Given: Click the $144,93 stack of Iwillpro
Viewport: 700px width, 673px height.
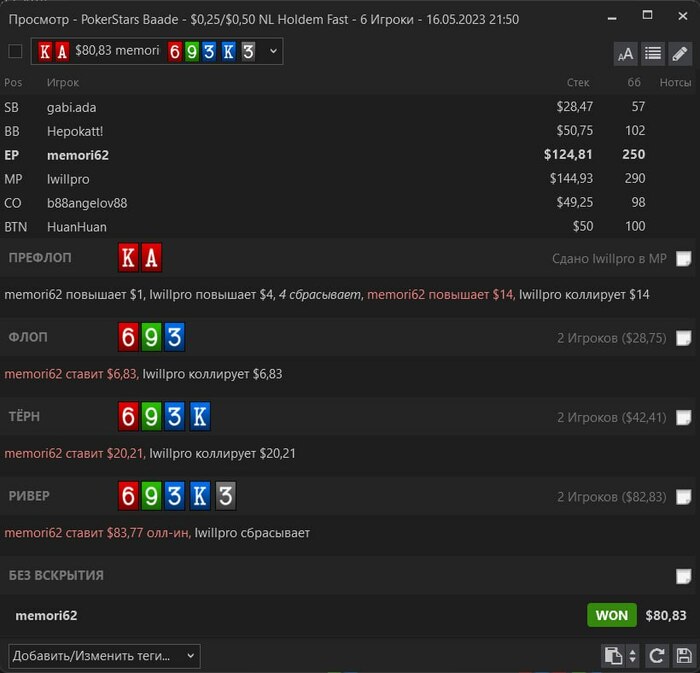Looking at the screenshot, I should 571,179.
